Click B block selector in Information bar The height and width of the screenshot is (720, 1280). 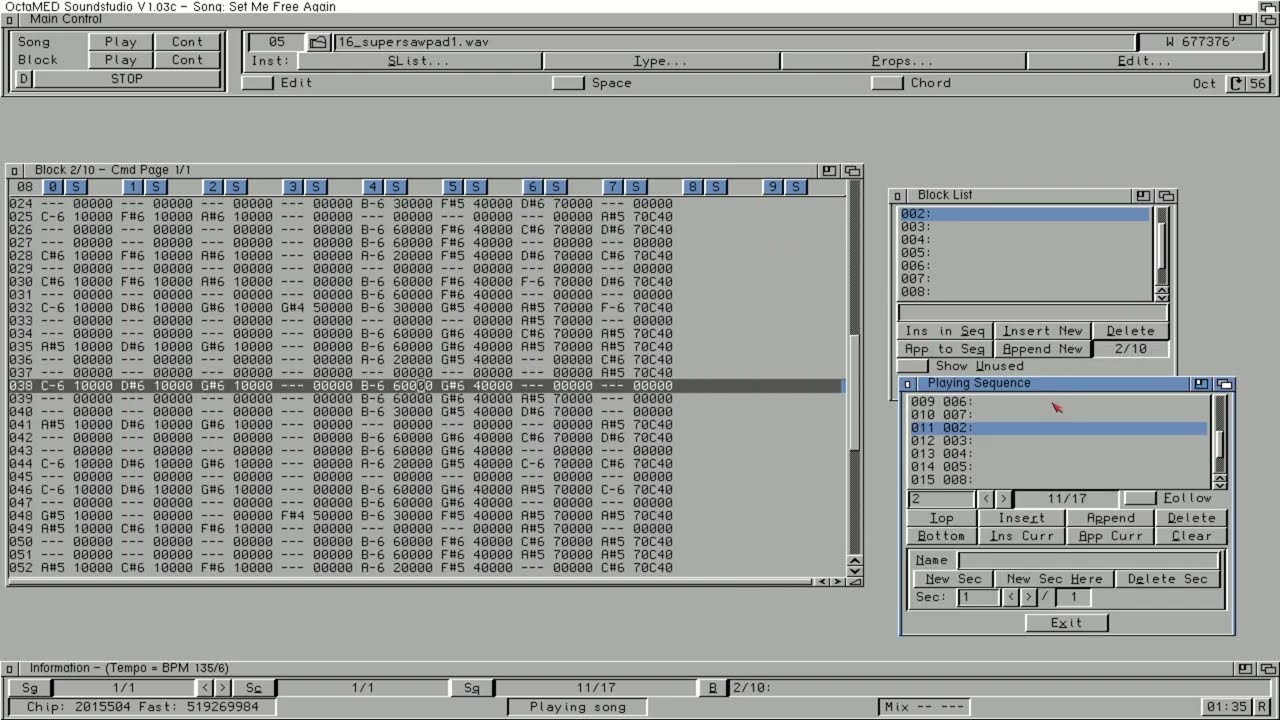pyautogui.click(x=713, y=688)
